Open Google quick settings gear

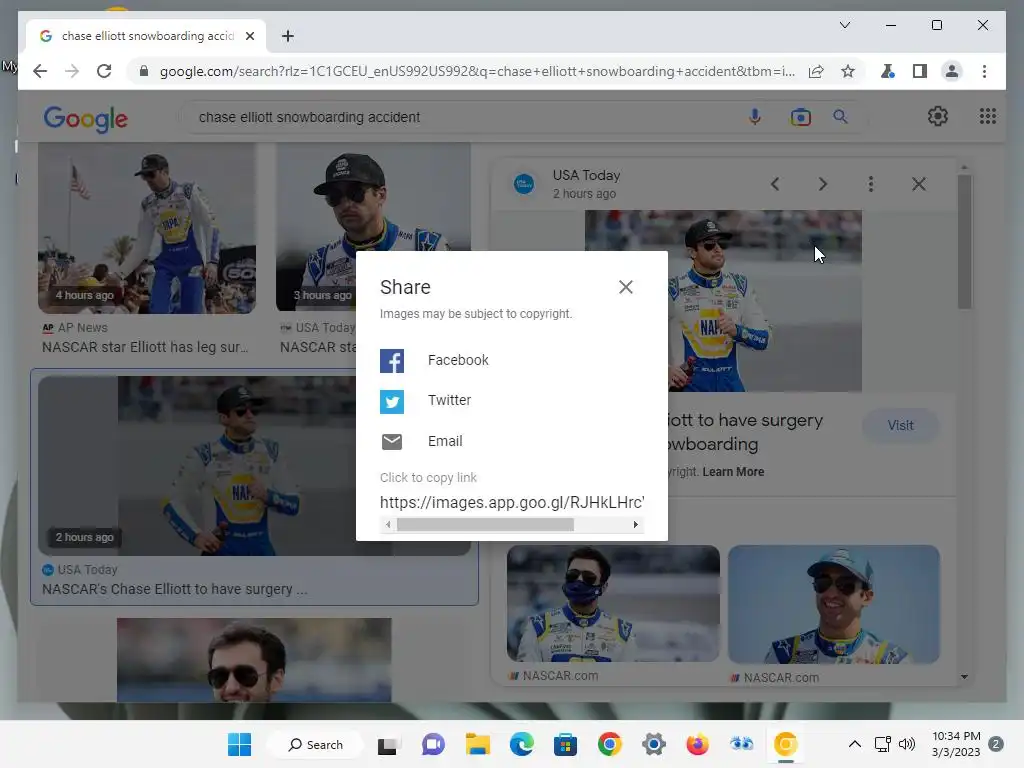(938, 116)
